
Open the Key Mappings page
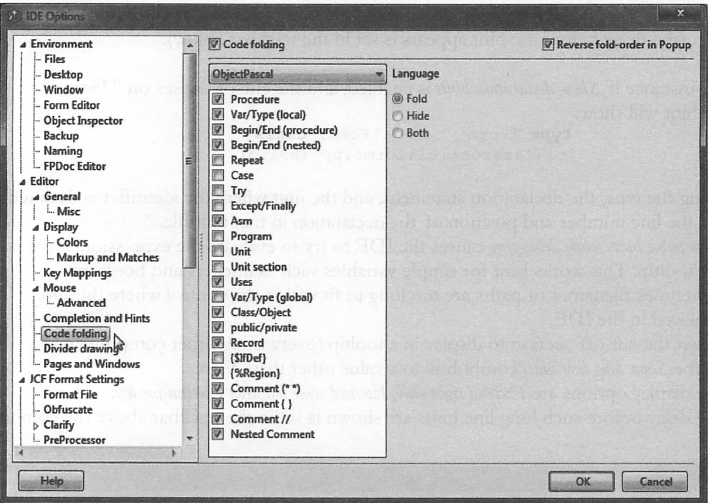[x=79, y=273]
